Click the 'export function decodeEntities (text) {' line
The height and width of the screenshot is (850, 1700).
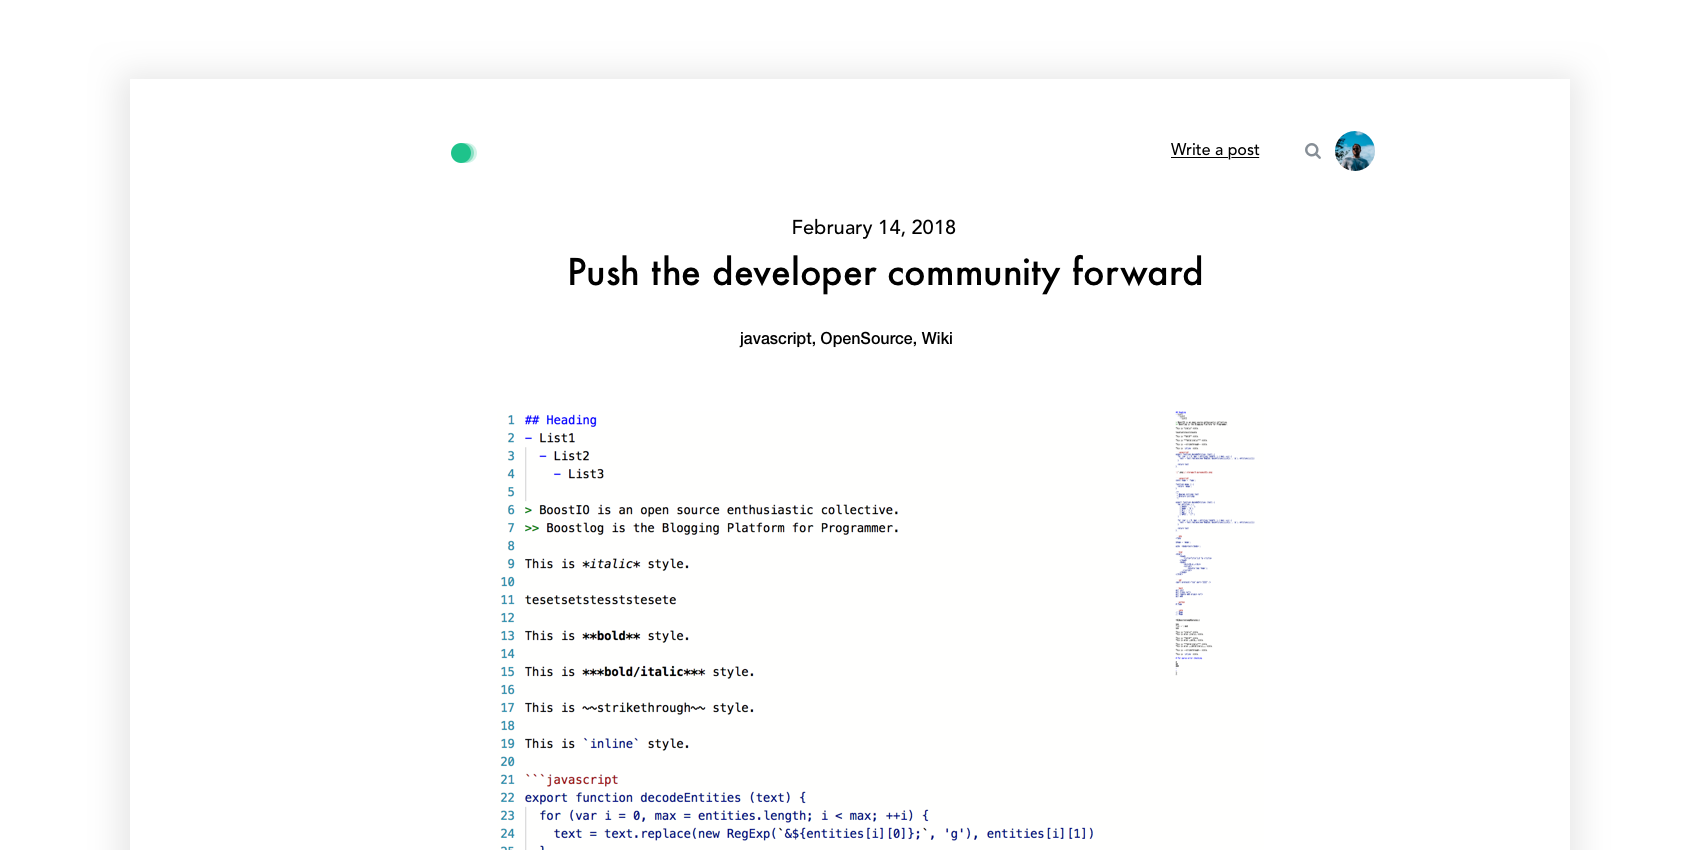[665, 798]
